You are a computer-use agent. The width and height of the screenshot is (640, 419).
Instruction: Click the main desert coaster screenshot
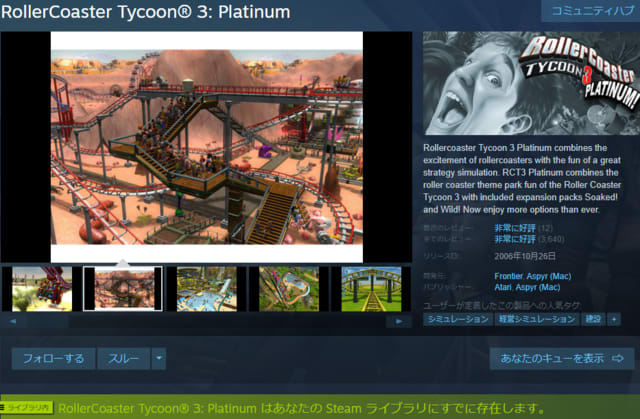coord(207,147)
